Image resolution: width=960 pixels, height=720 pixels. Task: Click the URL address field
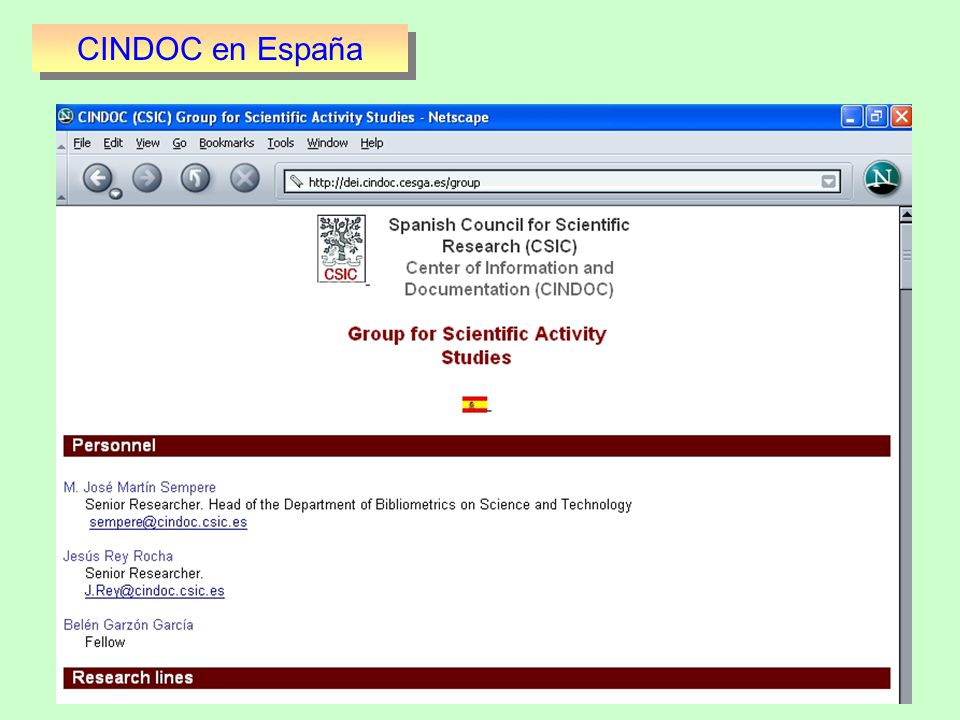tap(562, 182)
